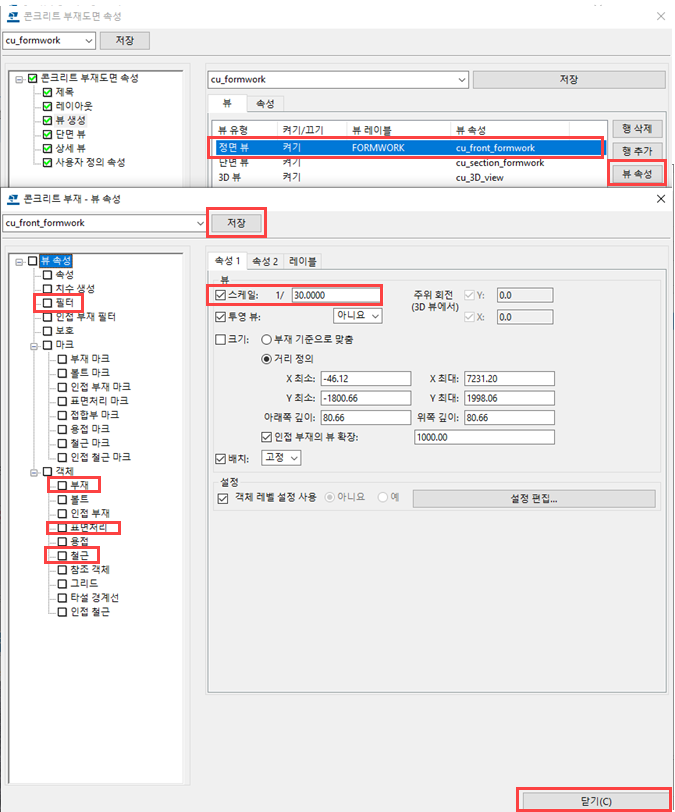Select 그리드 in the tree
The height and width of the screenshot is (812, 675).
84,584
